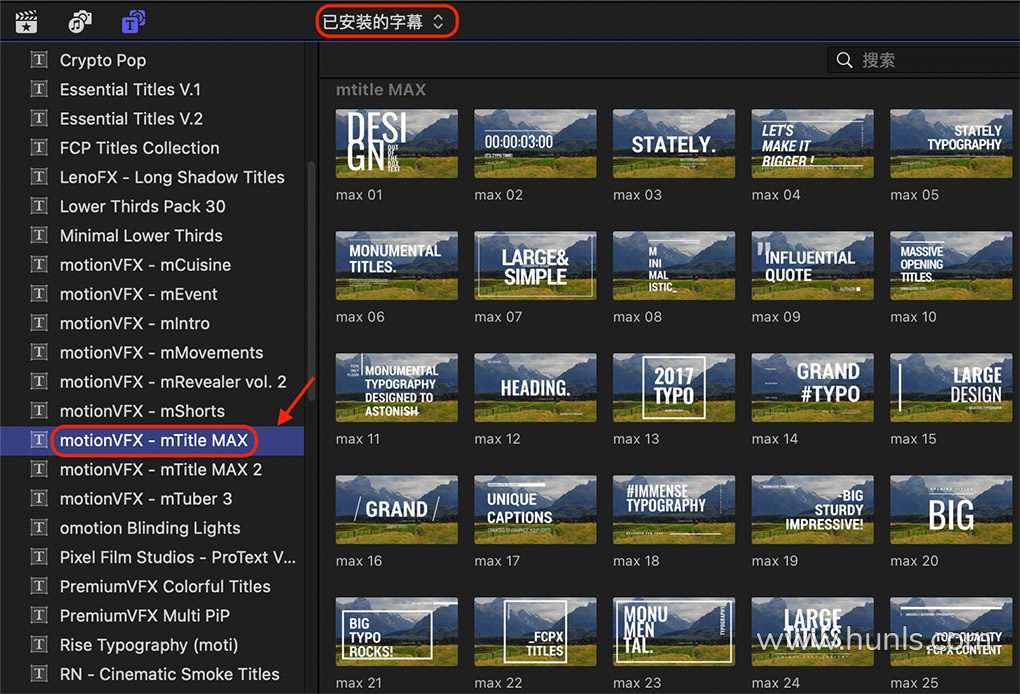Select the max 18 #IMMENSE TYPOGRAPHY thumbnail

[674, 509]
